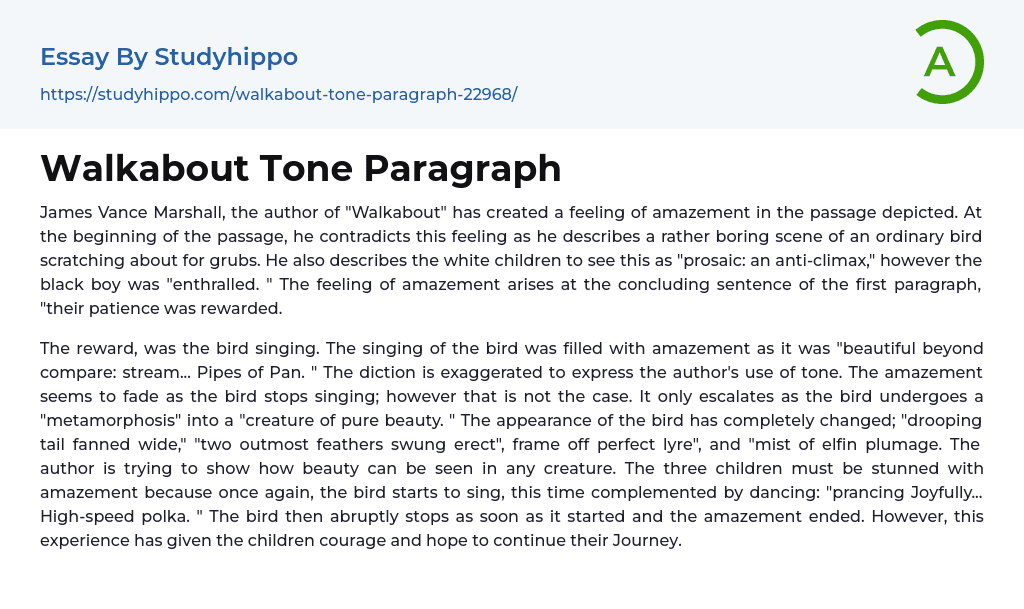Viewport: 1024px width, 609px height.
Task: Click the "Walkabout Tone Paragraph" title heading
Action: [300, 168]
